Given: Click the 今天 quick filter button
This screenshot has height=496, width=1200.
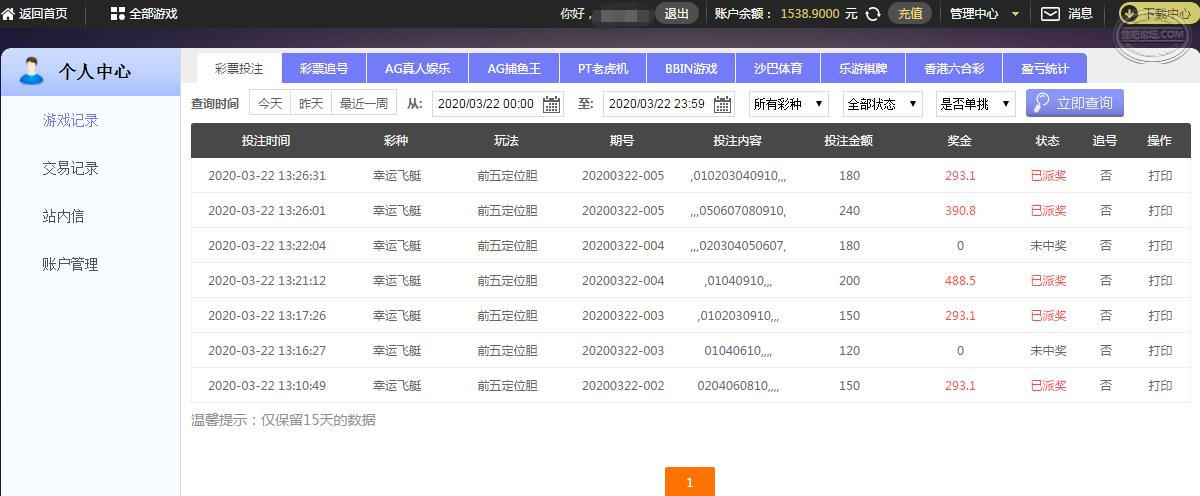Looking at the screenshot, I should coord(270,103).
